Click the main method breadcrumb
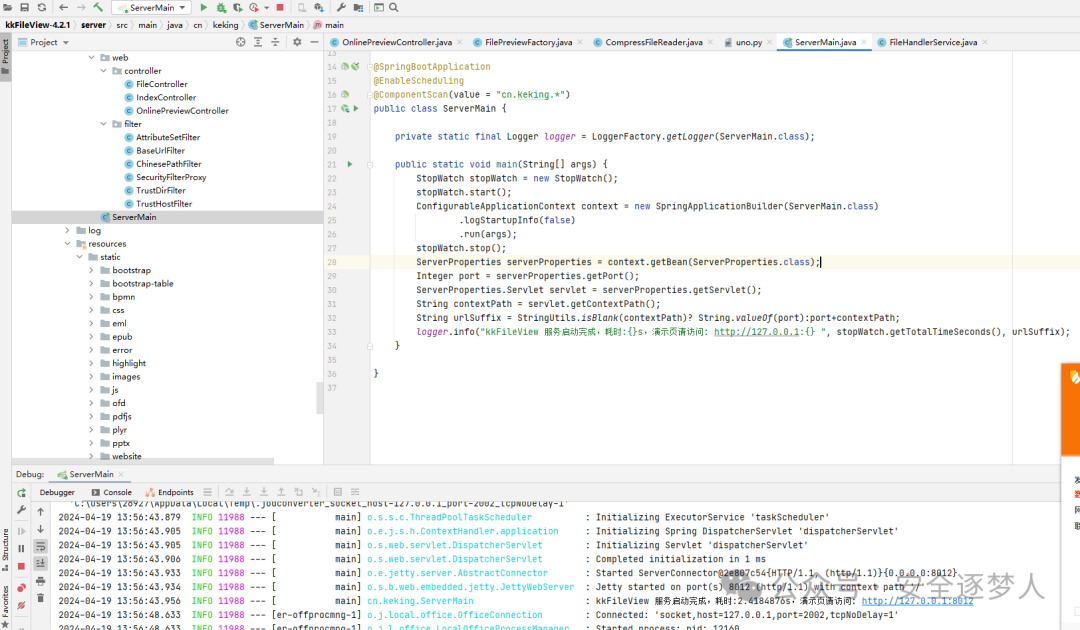 329,25
